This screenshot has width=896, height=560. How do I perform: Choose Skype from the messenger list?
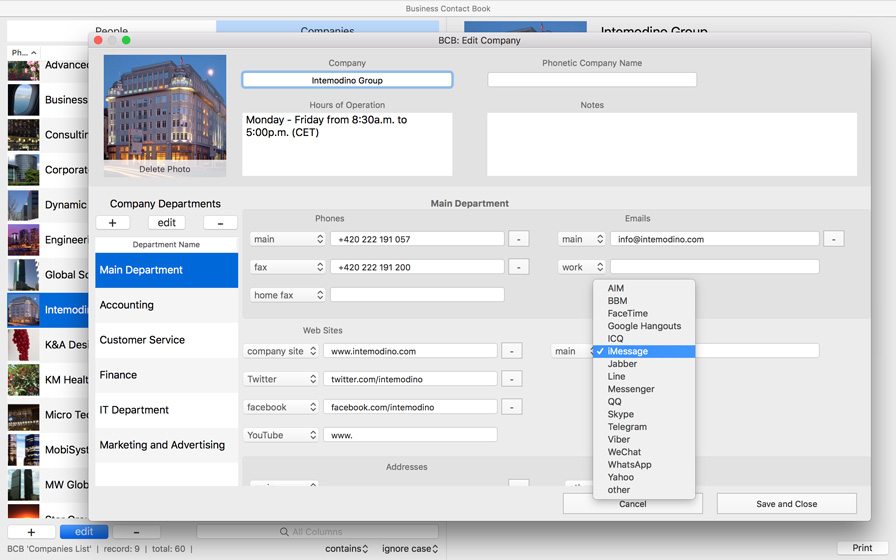644,414
